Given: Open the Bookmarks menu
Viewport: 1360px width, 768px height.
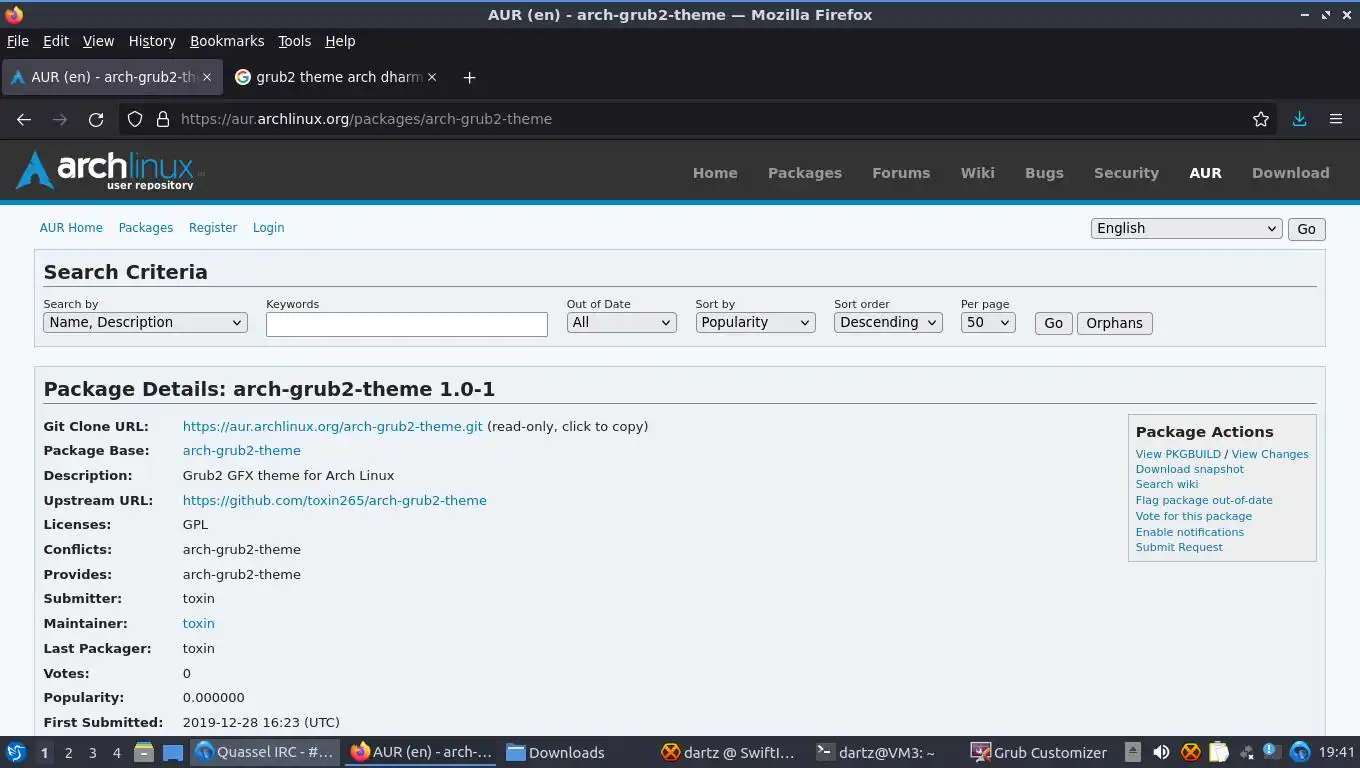Looking at the screenshot, I should (227, 41).
